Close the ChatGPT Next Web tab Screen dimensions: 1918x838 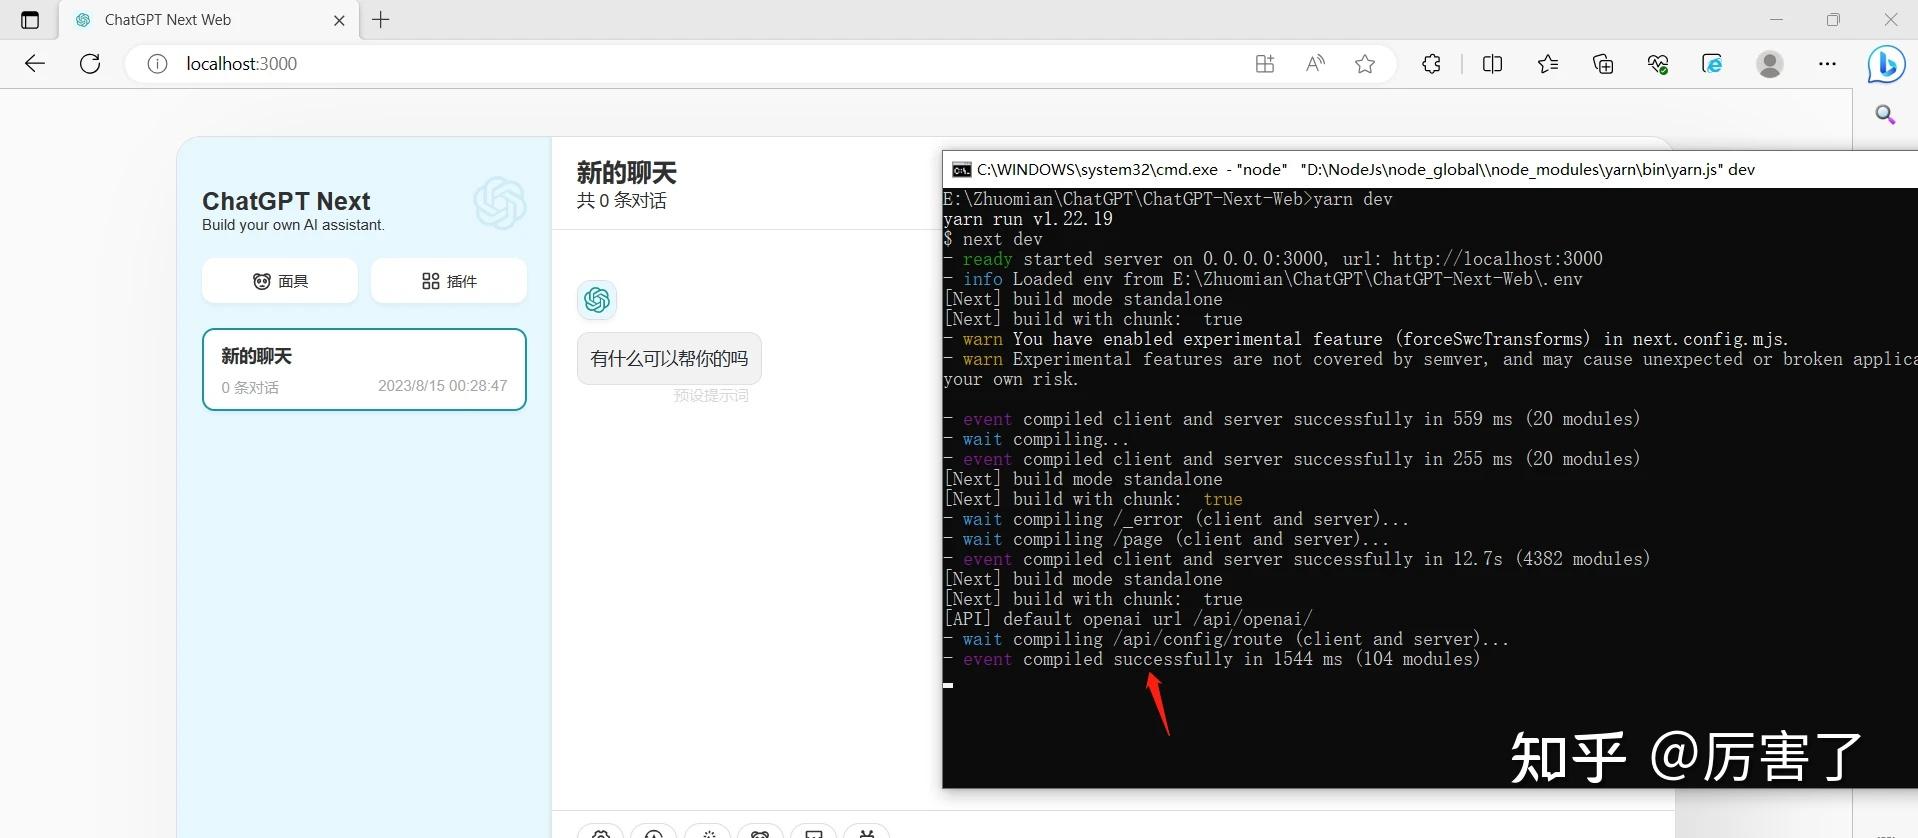coord(339,20)
